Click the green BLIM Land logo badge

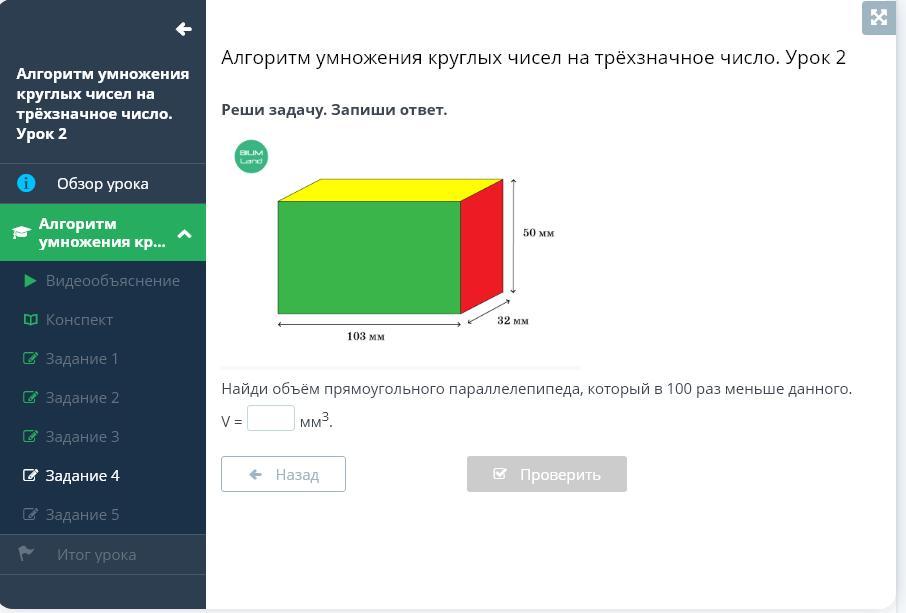click(251, 156)
